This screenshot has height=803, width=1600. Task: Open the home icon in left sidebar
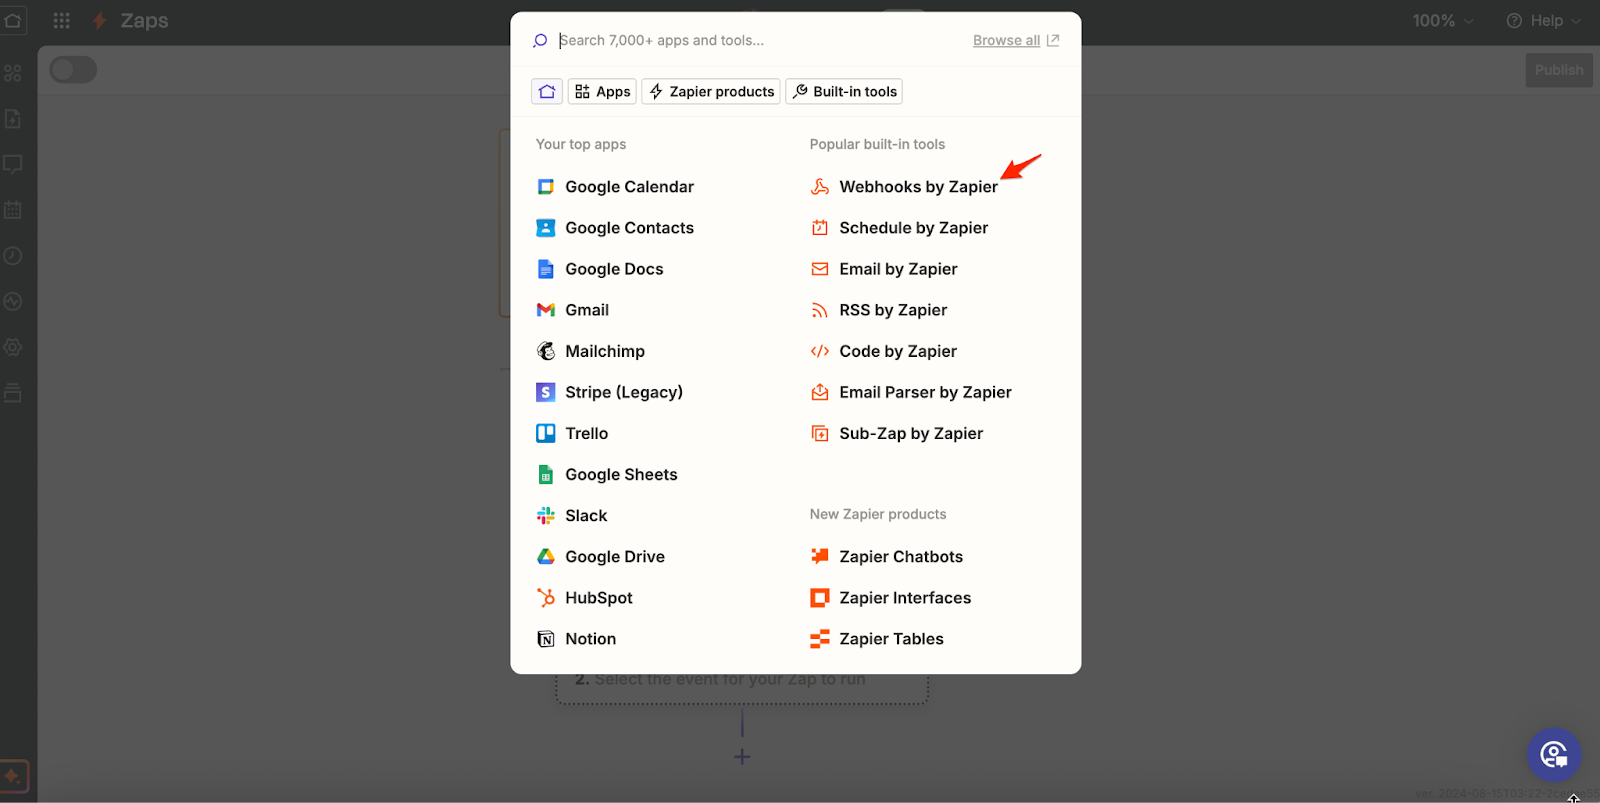click(x=13, y=20)
